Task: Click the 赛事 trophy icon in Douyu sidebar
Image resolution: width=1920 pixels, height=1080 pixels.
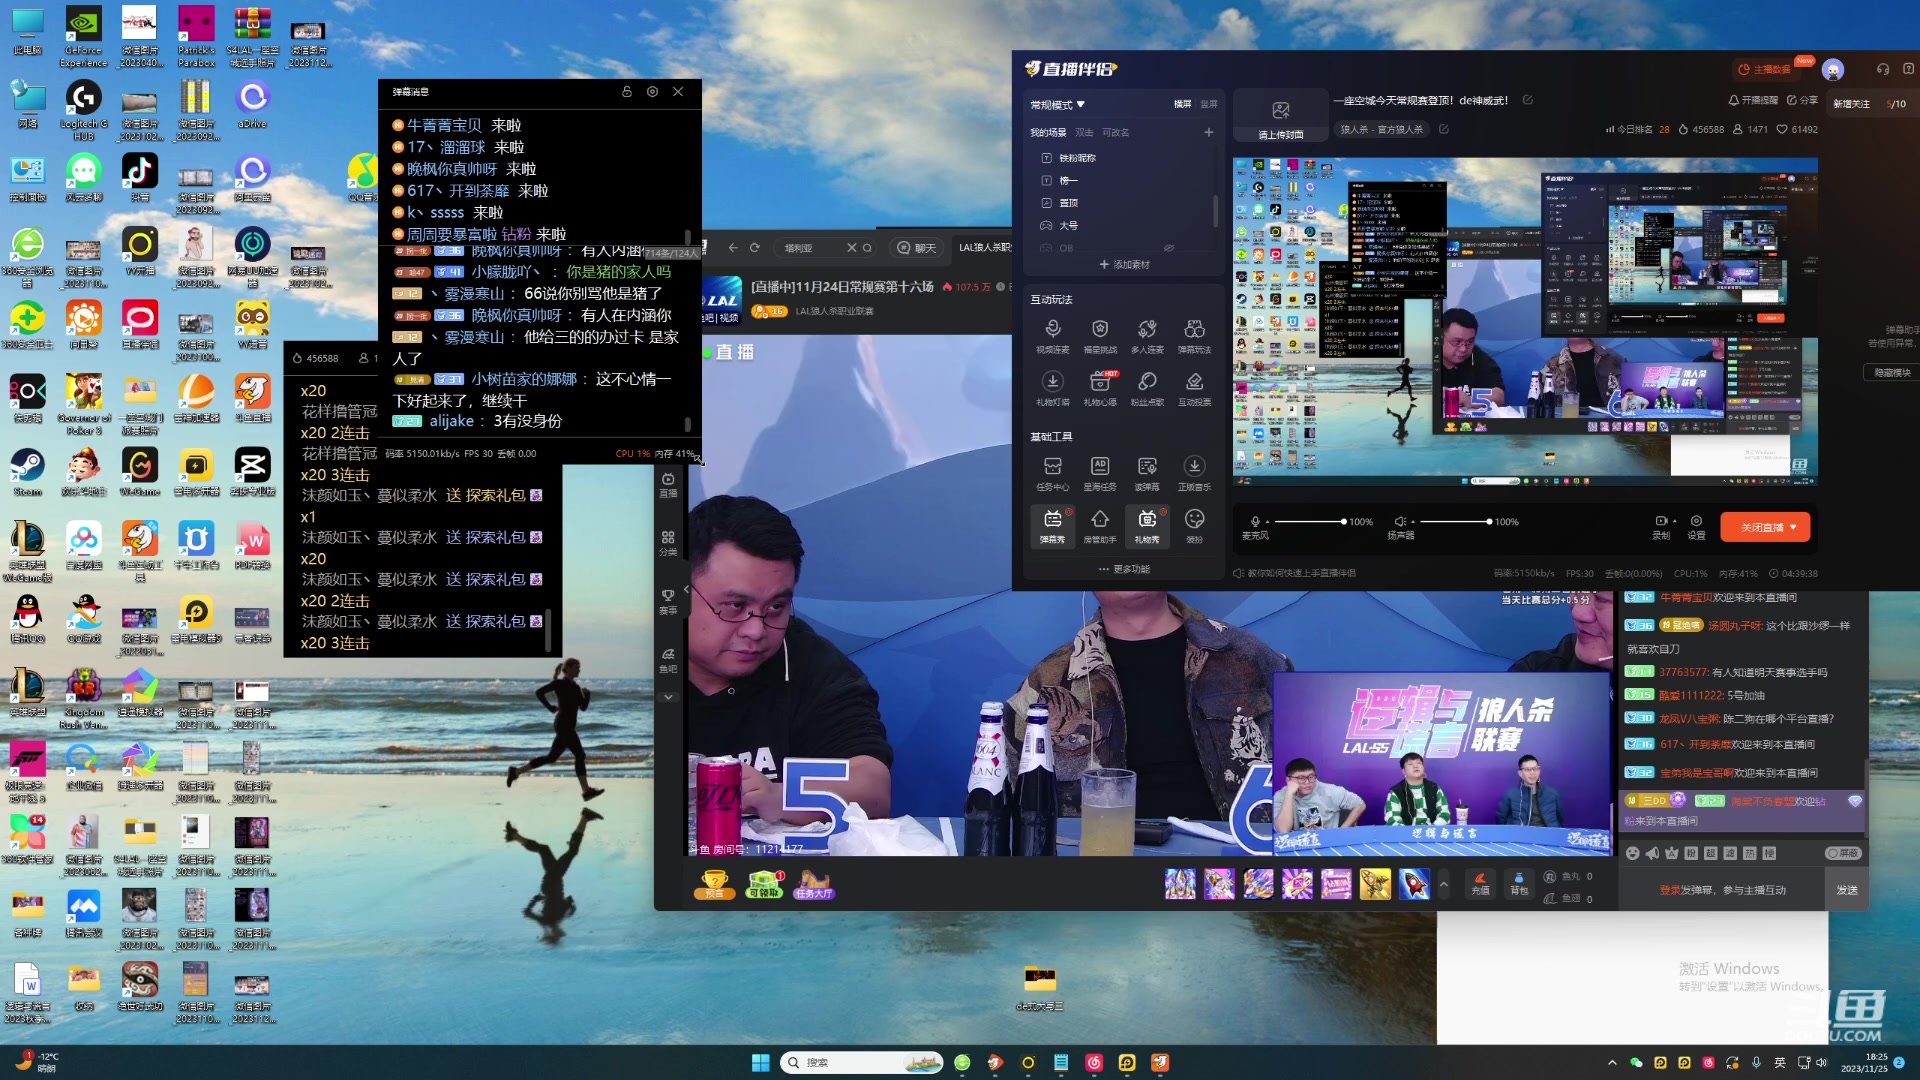Action: click(x=668, y=600)
